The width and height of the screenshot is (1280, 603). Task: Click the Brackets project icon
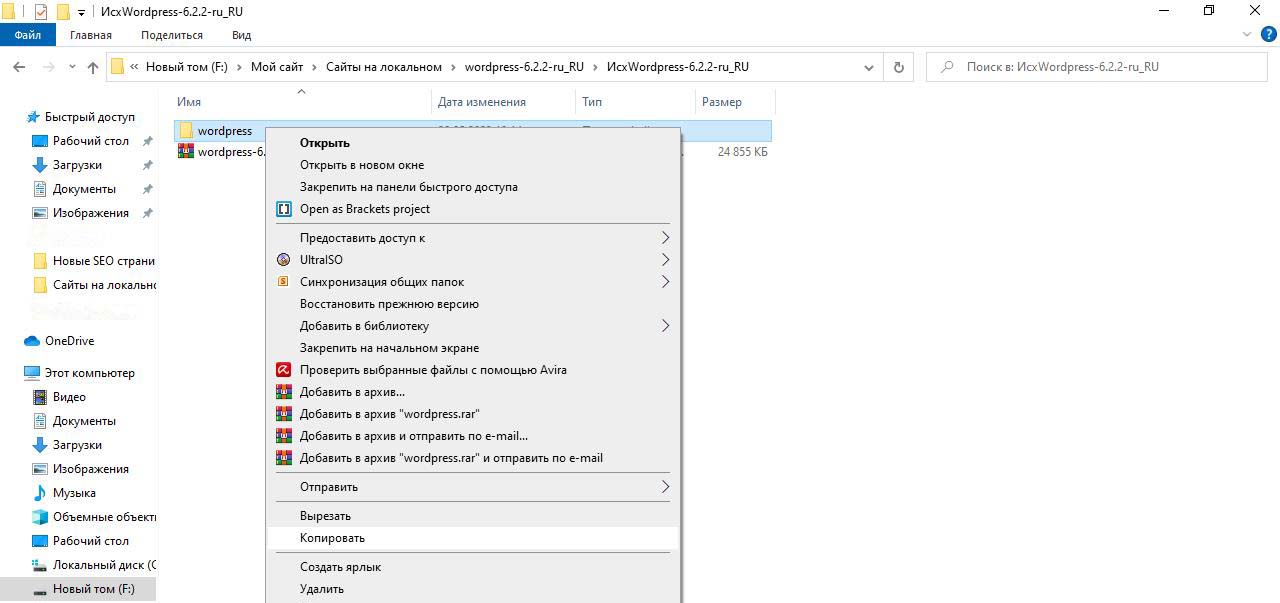(x=283, y=209)
